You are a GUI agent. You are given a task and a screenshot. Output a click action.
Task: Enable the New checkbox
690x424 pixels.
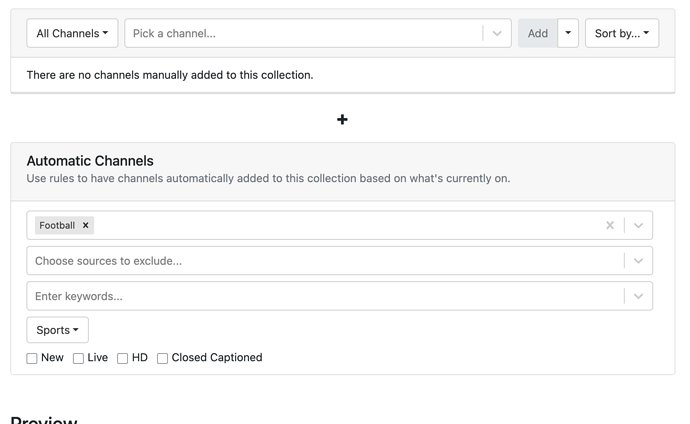click(x=32, y=358)
